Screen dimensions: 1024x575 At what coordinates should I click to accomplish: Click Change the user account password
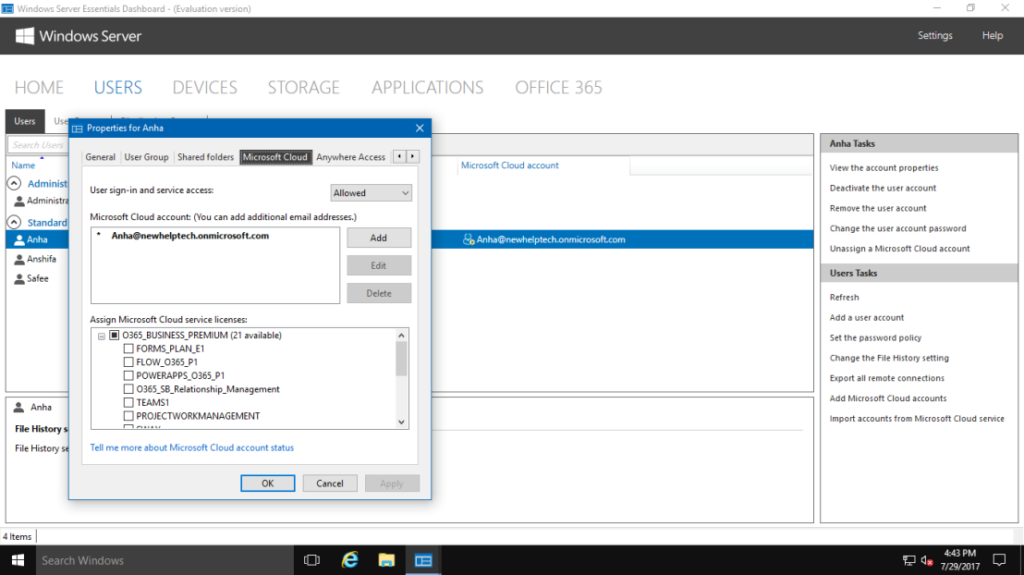[897, 229]
